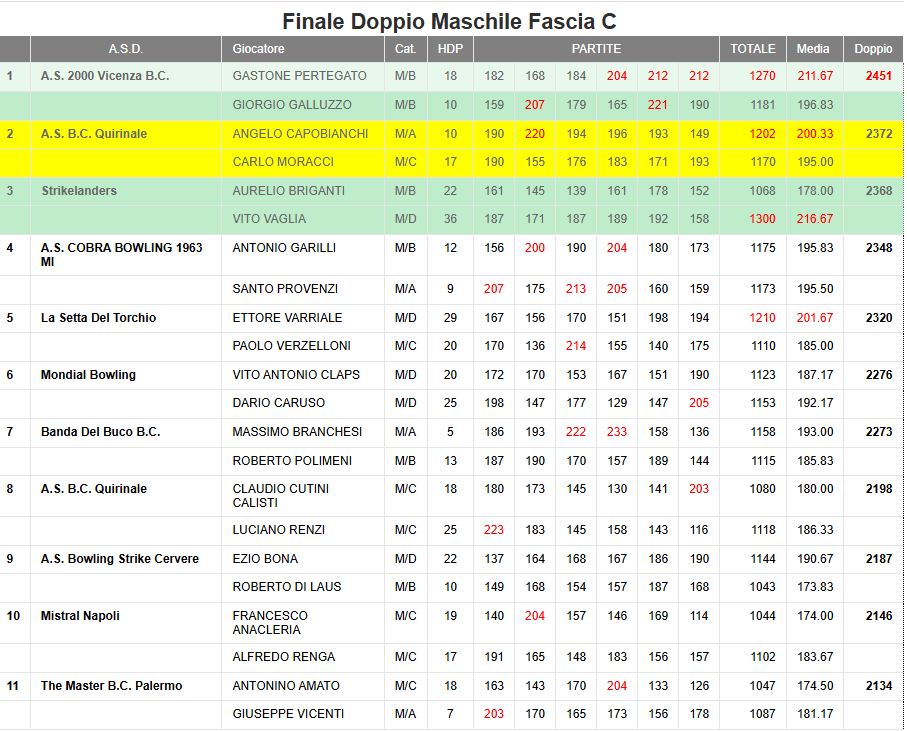Click the TOTALE column header
The width and height of the screenshot is (907, 731).
752,48
